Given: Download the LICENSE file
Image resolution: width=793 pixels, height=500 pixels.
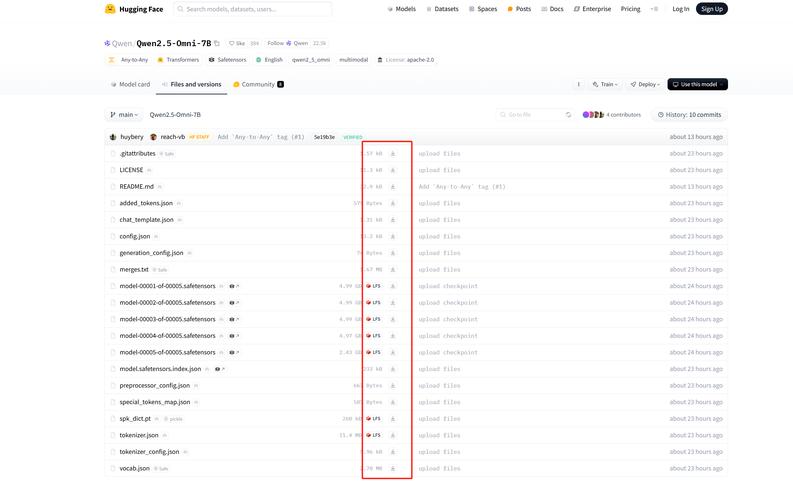Looking at the screenshot, I should [393, 170].
